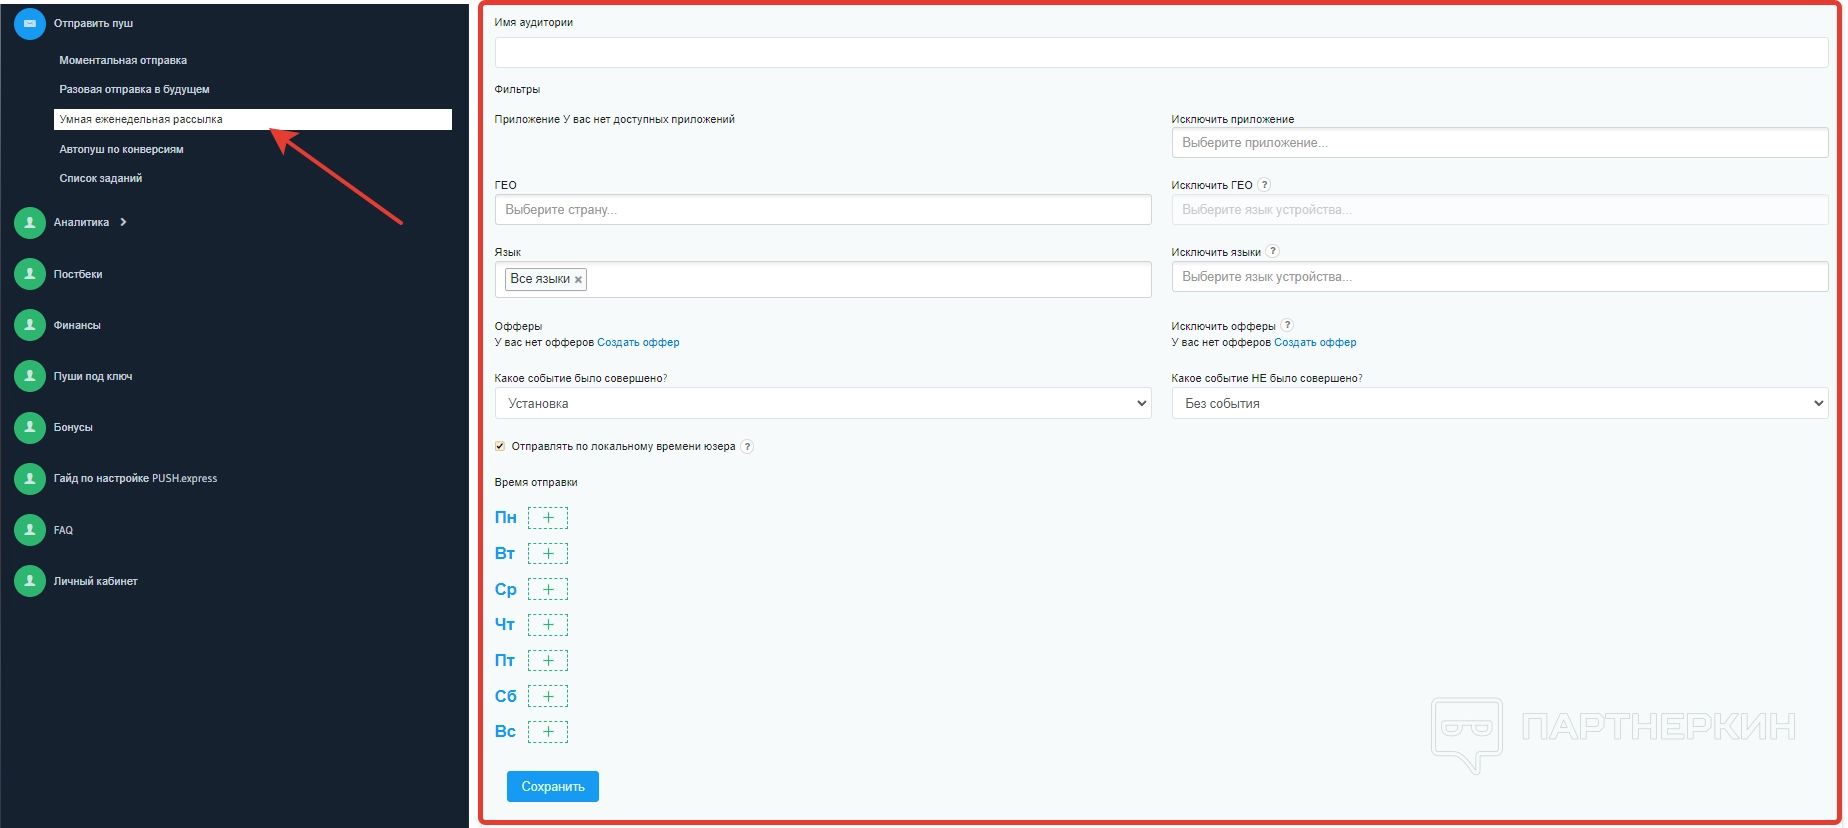
Task: Open Список заданий menu item
Action: [x=100, y=178]
